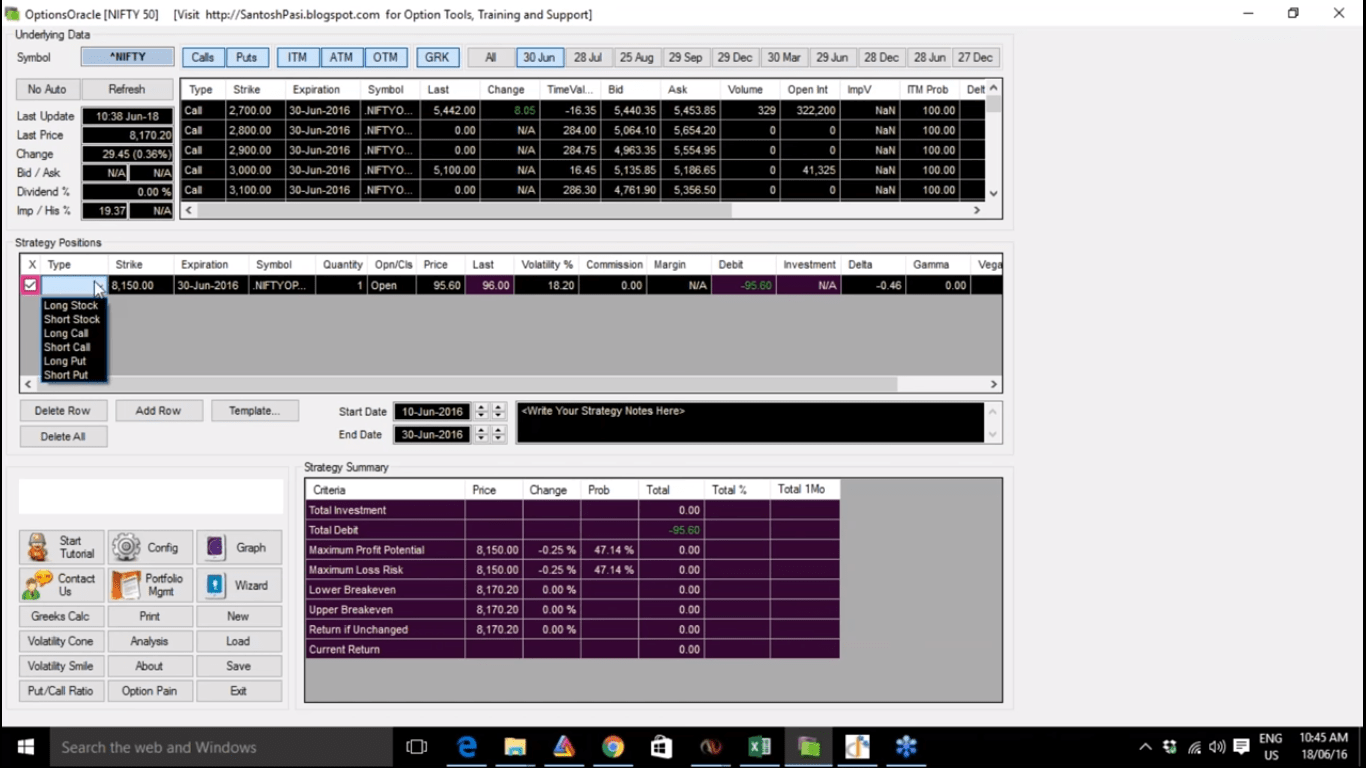Viewport: 1366px width, 768px height.
Task: Click the OptionsOracle taskbar icon
Action: point(808,747)
